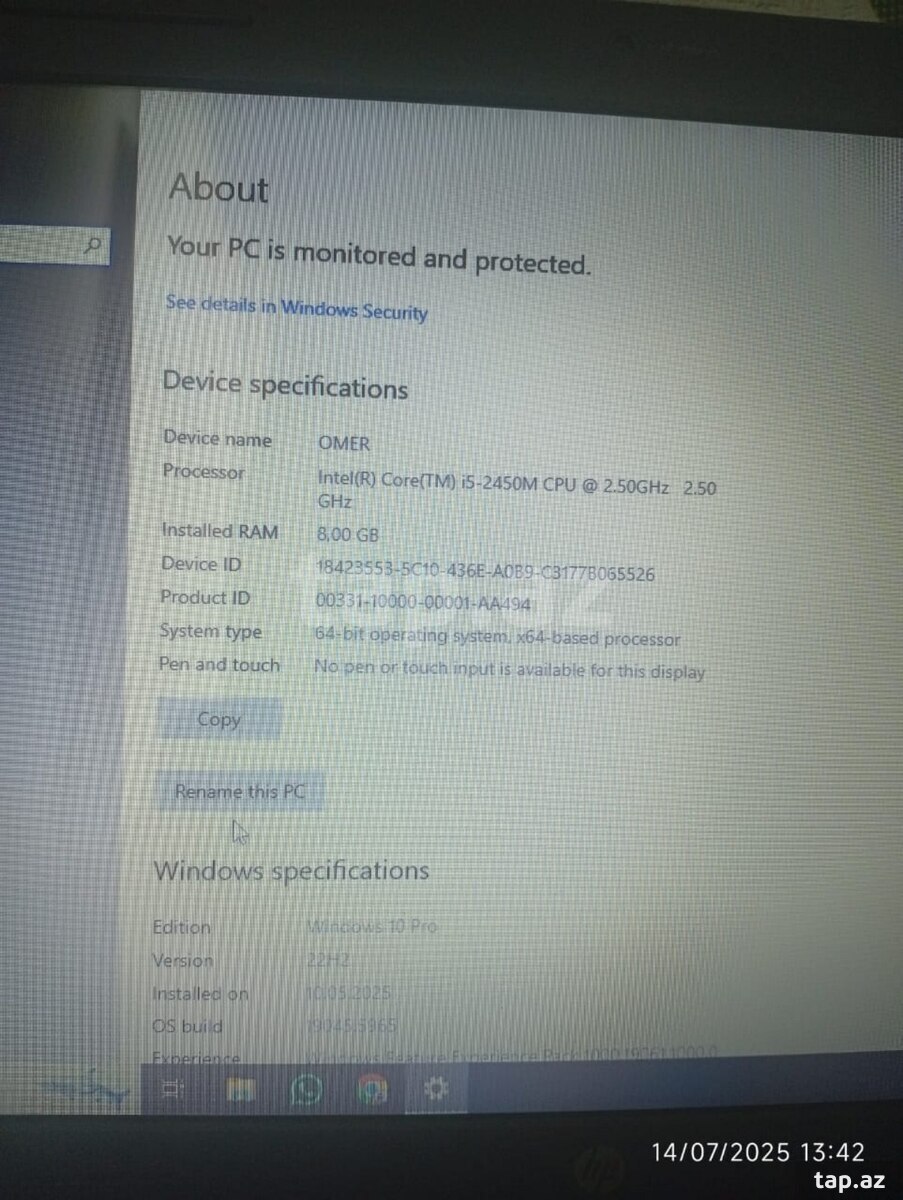
Task: Click the Windows specifications heading
Action: coord(291,870)
